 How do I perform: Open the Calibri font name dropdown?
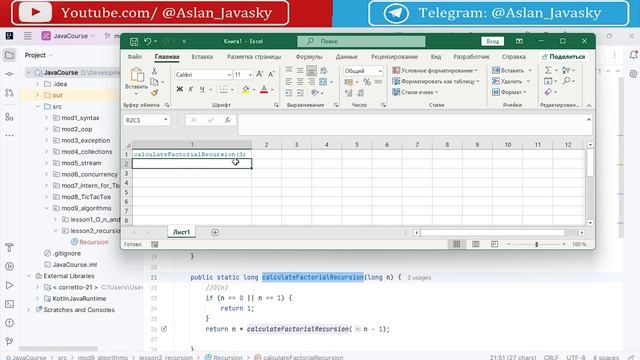click(229, 75)
